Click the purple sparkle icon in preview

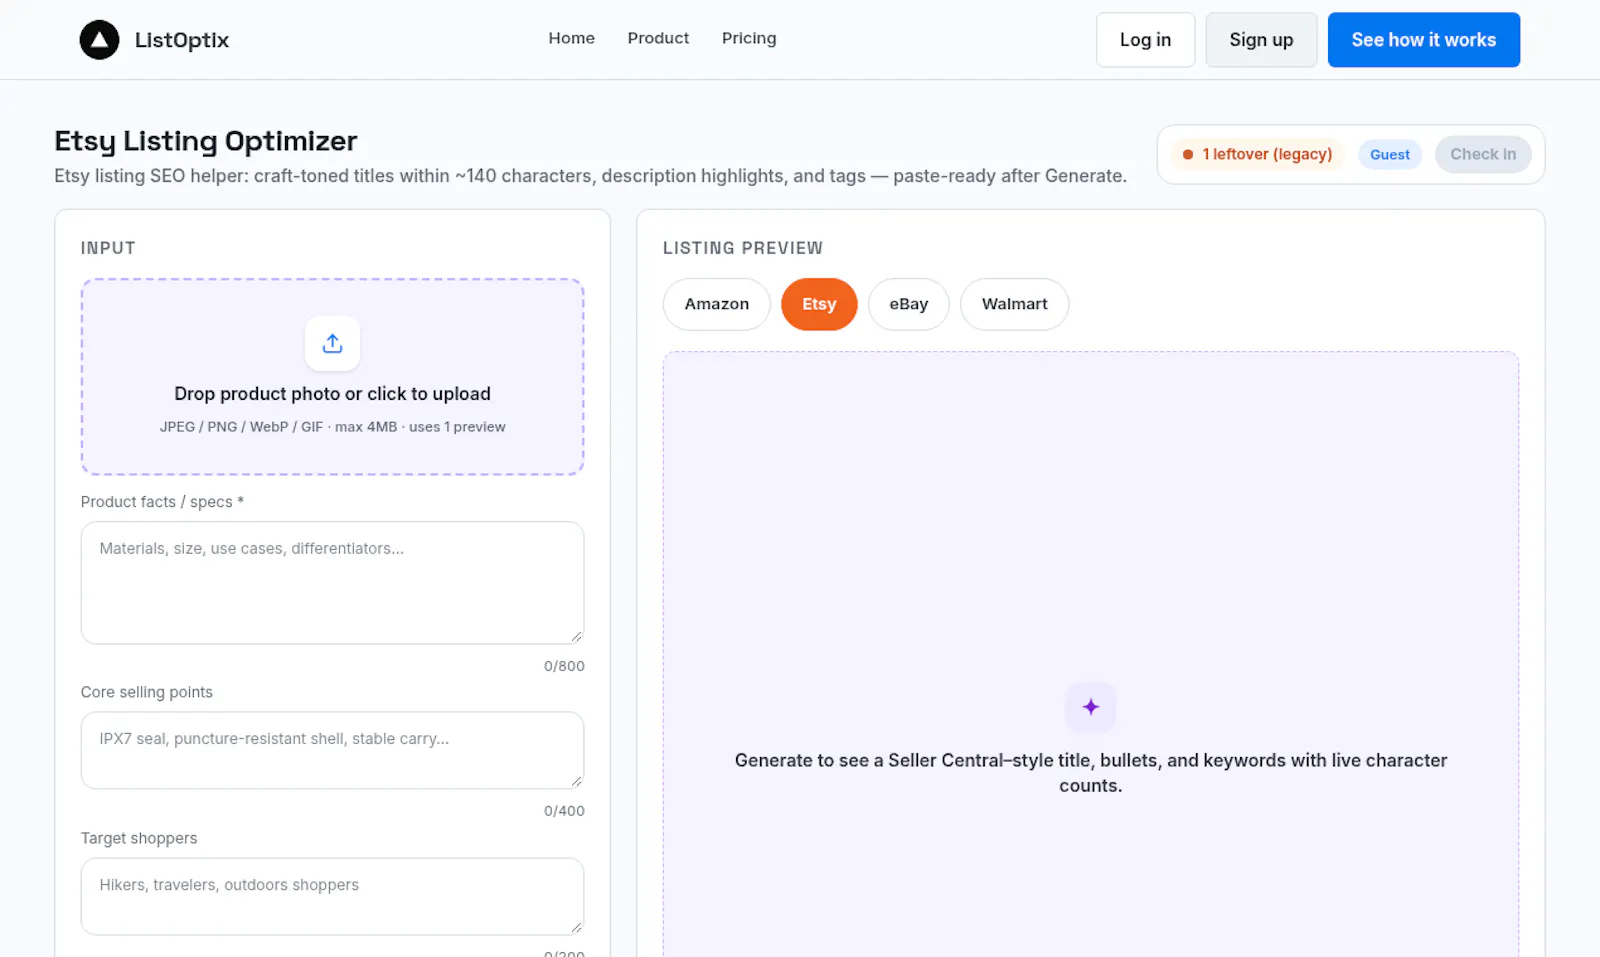(1091, 707)
